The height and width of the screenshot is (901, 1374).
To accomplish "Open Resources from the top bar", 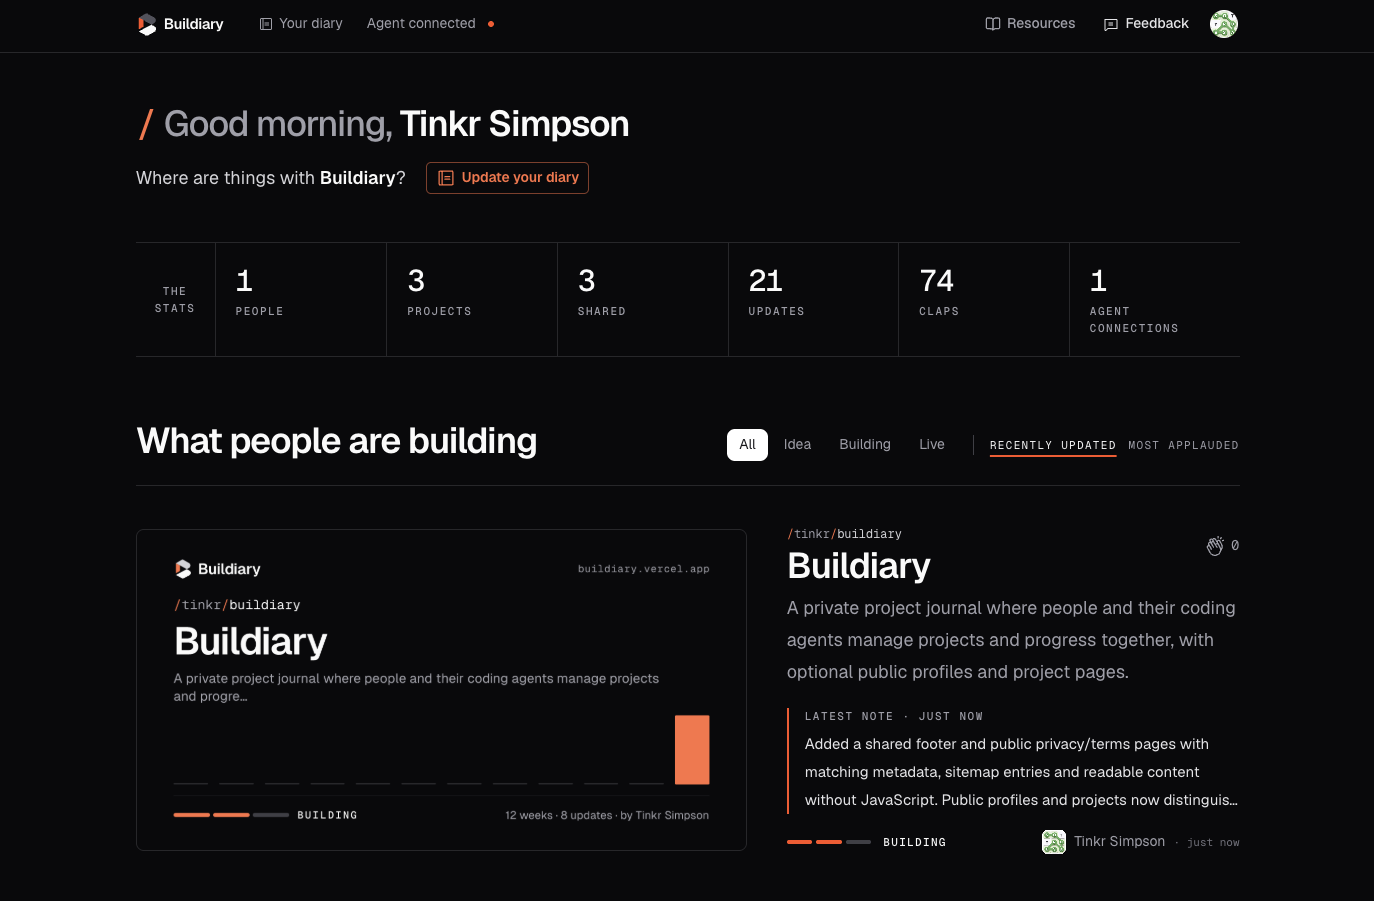I will click(x=1030, y=23).
